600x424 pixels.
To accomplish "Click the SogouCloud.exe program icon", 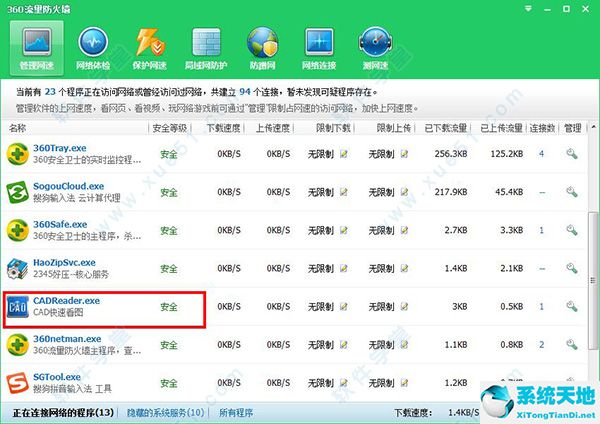I will coord(18,192).
